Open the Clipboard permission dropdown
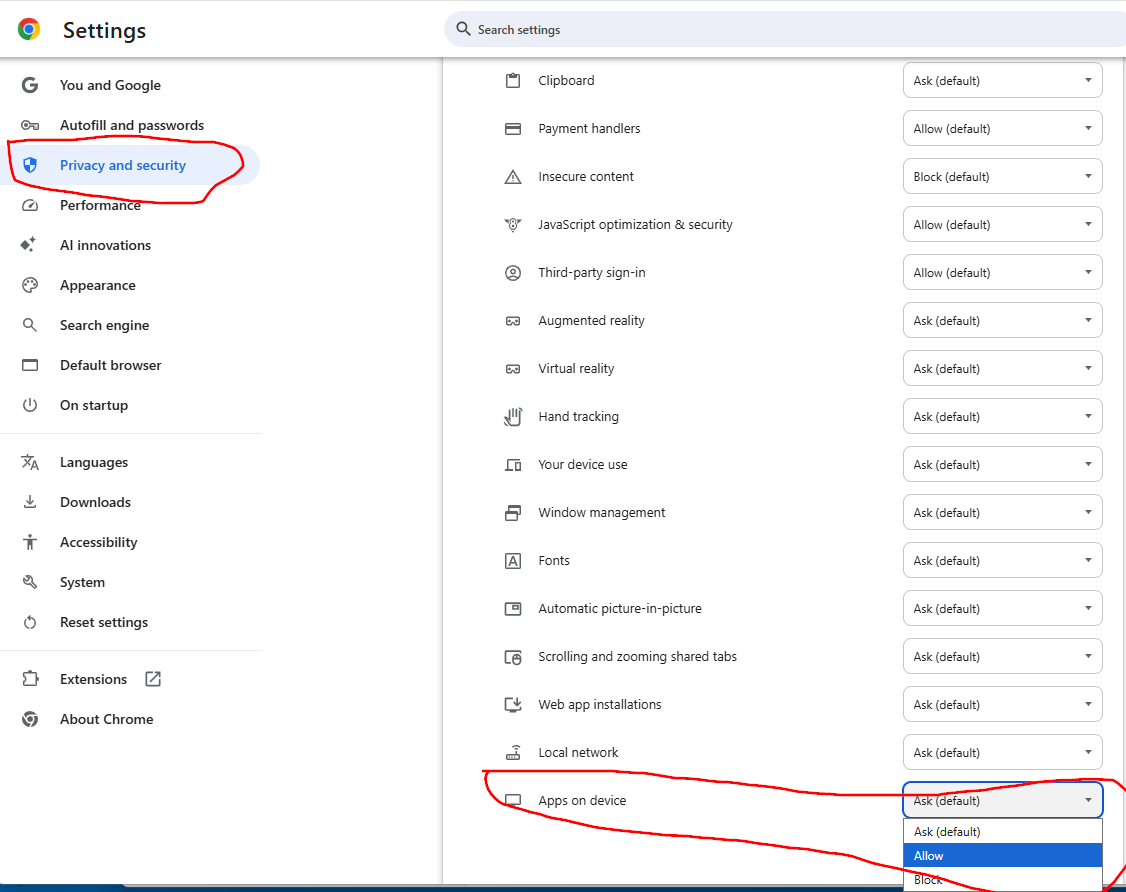Image resolution: width=1126 pixels, height=892 pixels. (1002, 80)
